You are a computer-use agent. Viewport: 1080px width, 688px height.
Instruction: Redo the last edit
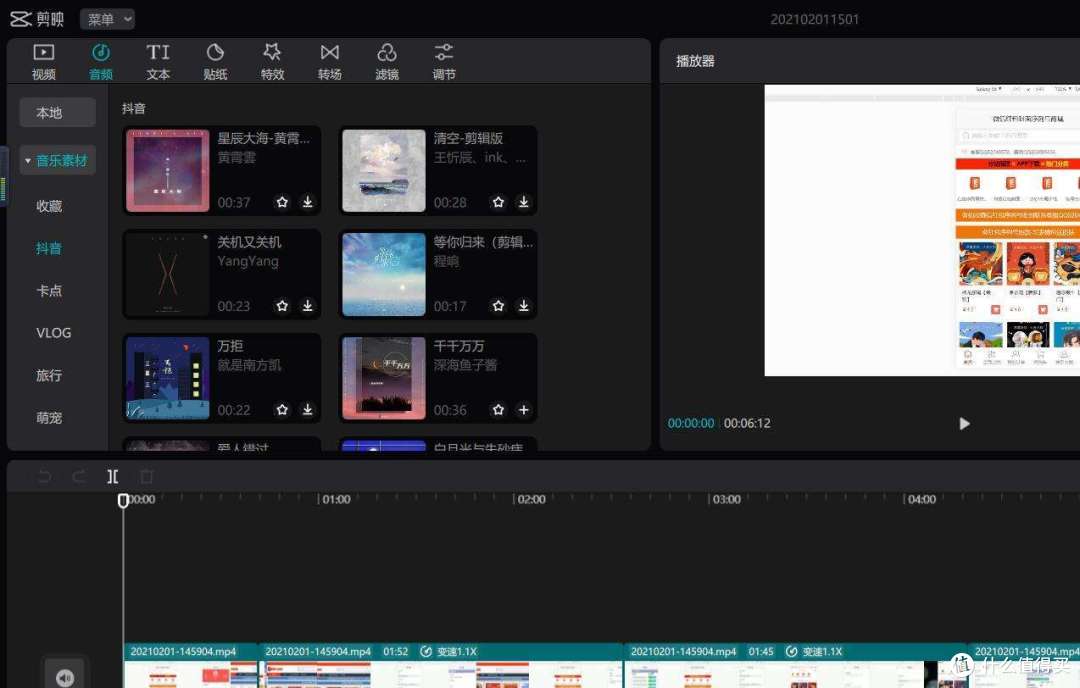coord(79,476)
